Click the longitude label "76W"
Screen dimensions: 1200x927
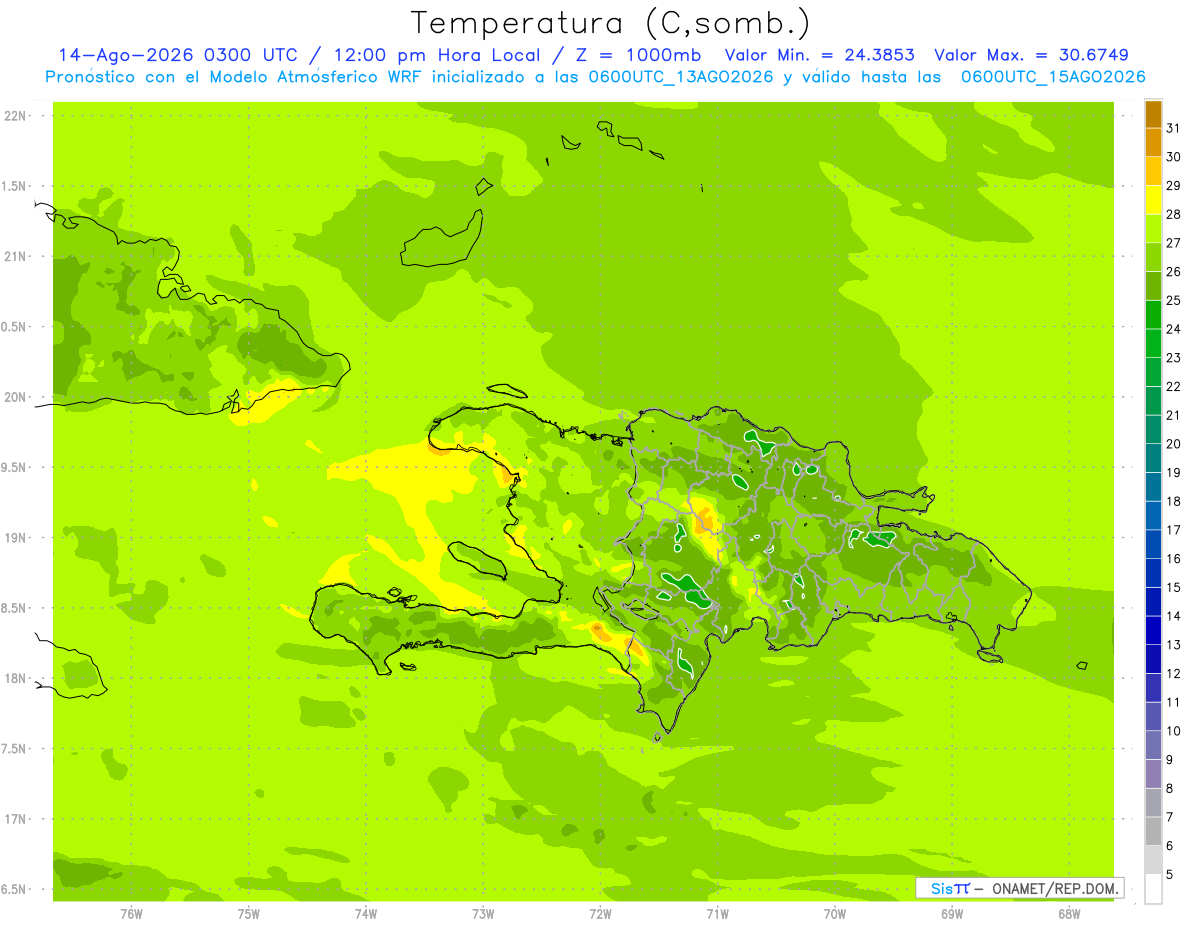coord(131,914)
